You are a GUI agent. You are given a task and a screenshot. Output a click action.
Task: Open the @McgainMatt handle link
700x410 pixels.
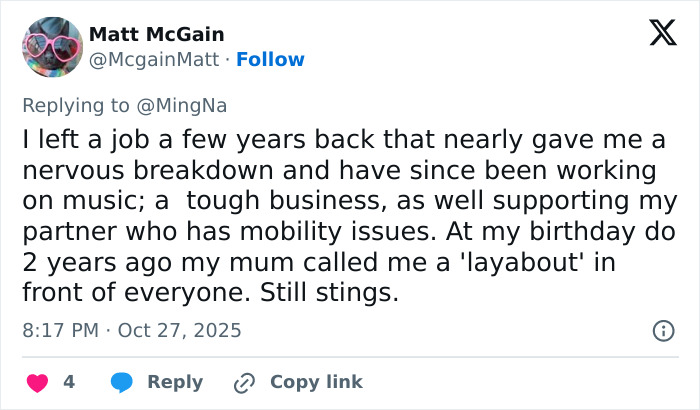point(154,60)
